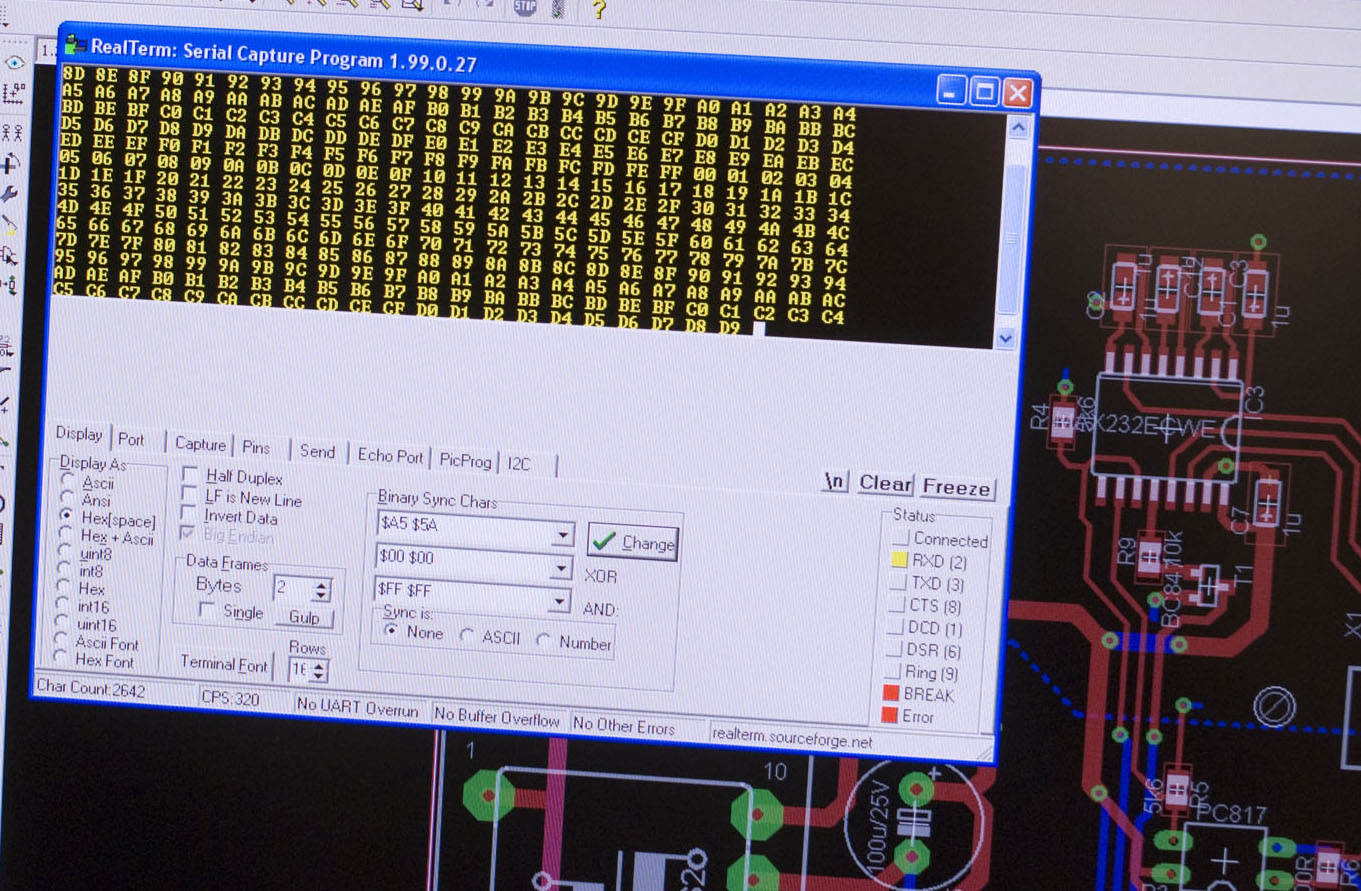The width and height of the screenshot is (1361, 891).
Task: Toggle the Big Endian checkbox
Action: pos(187,533)
